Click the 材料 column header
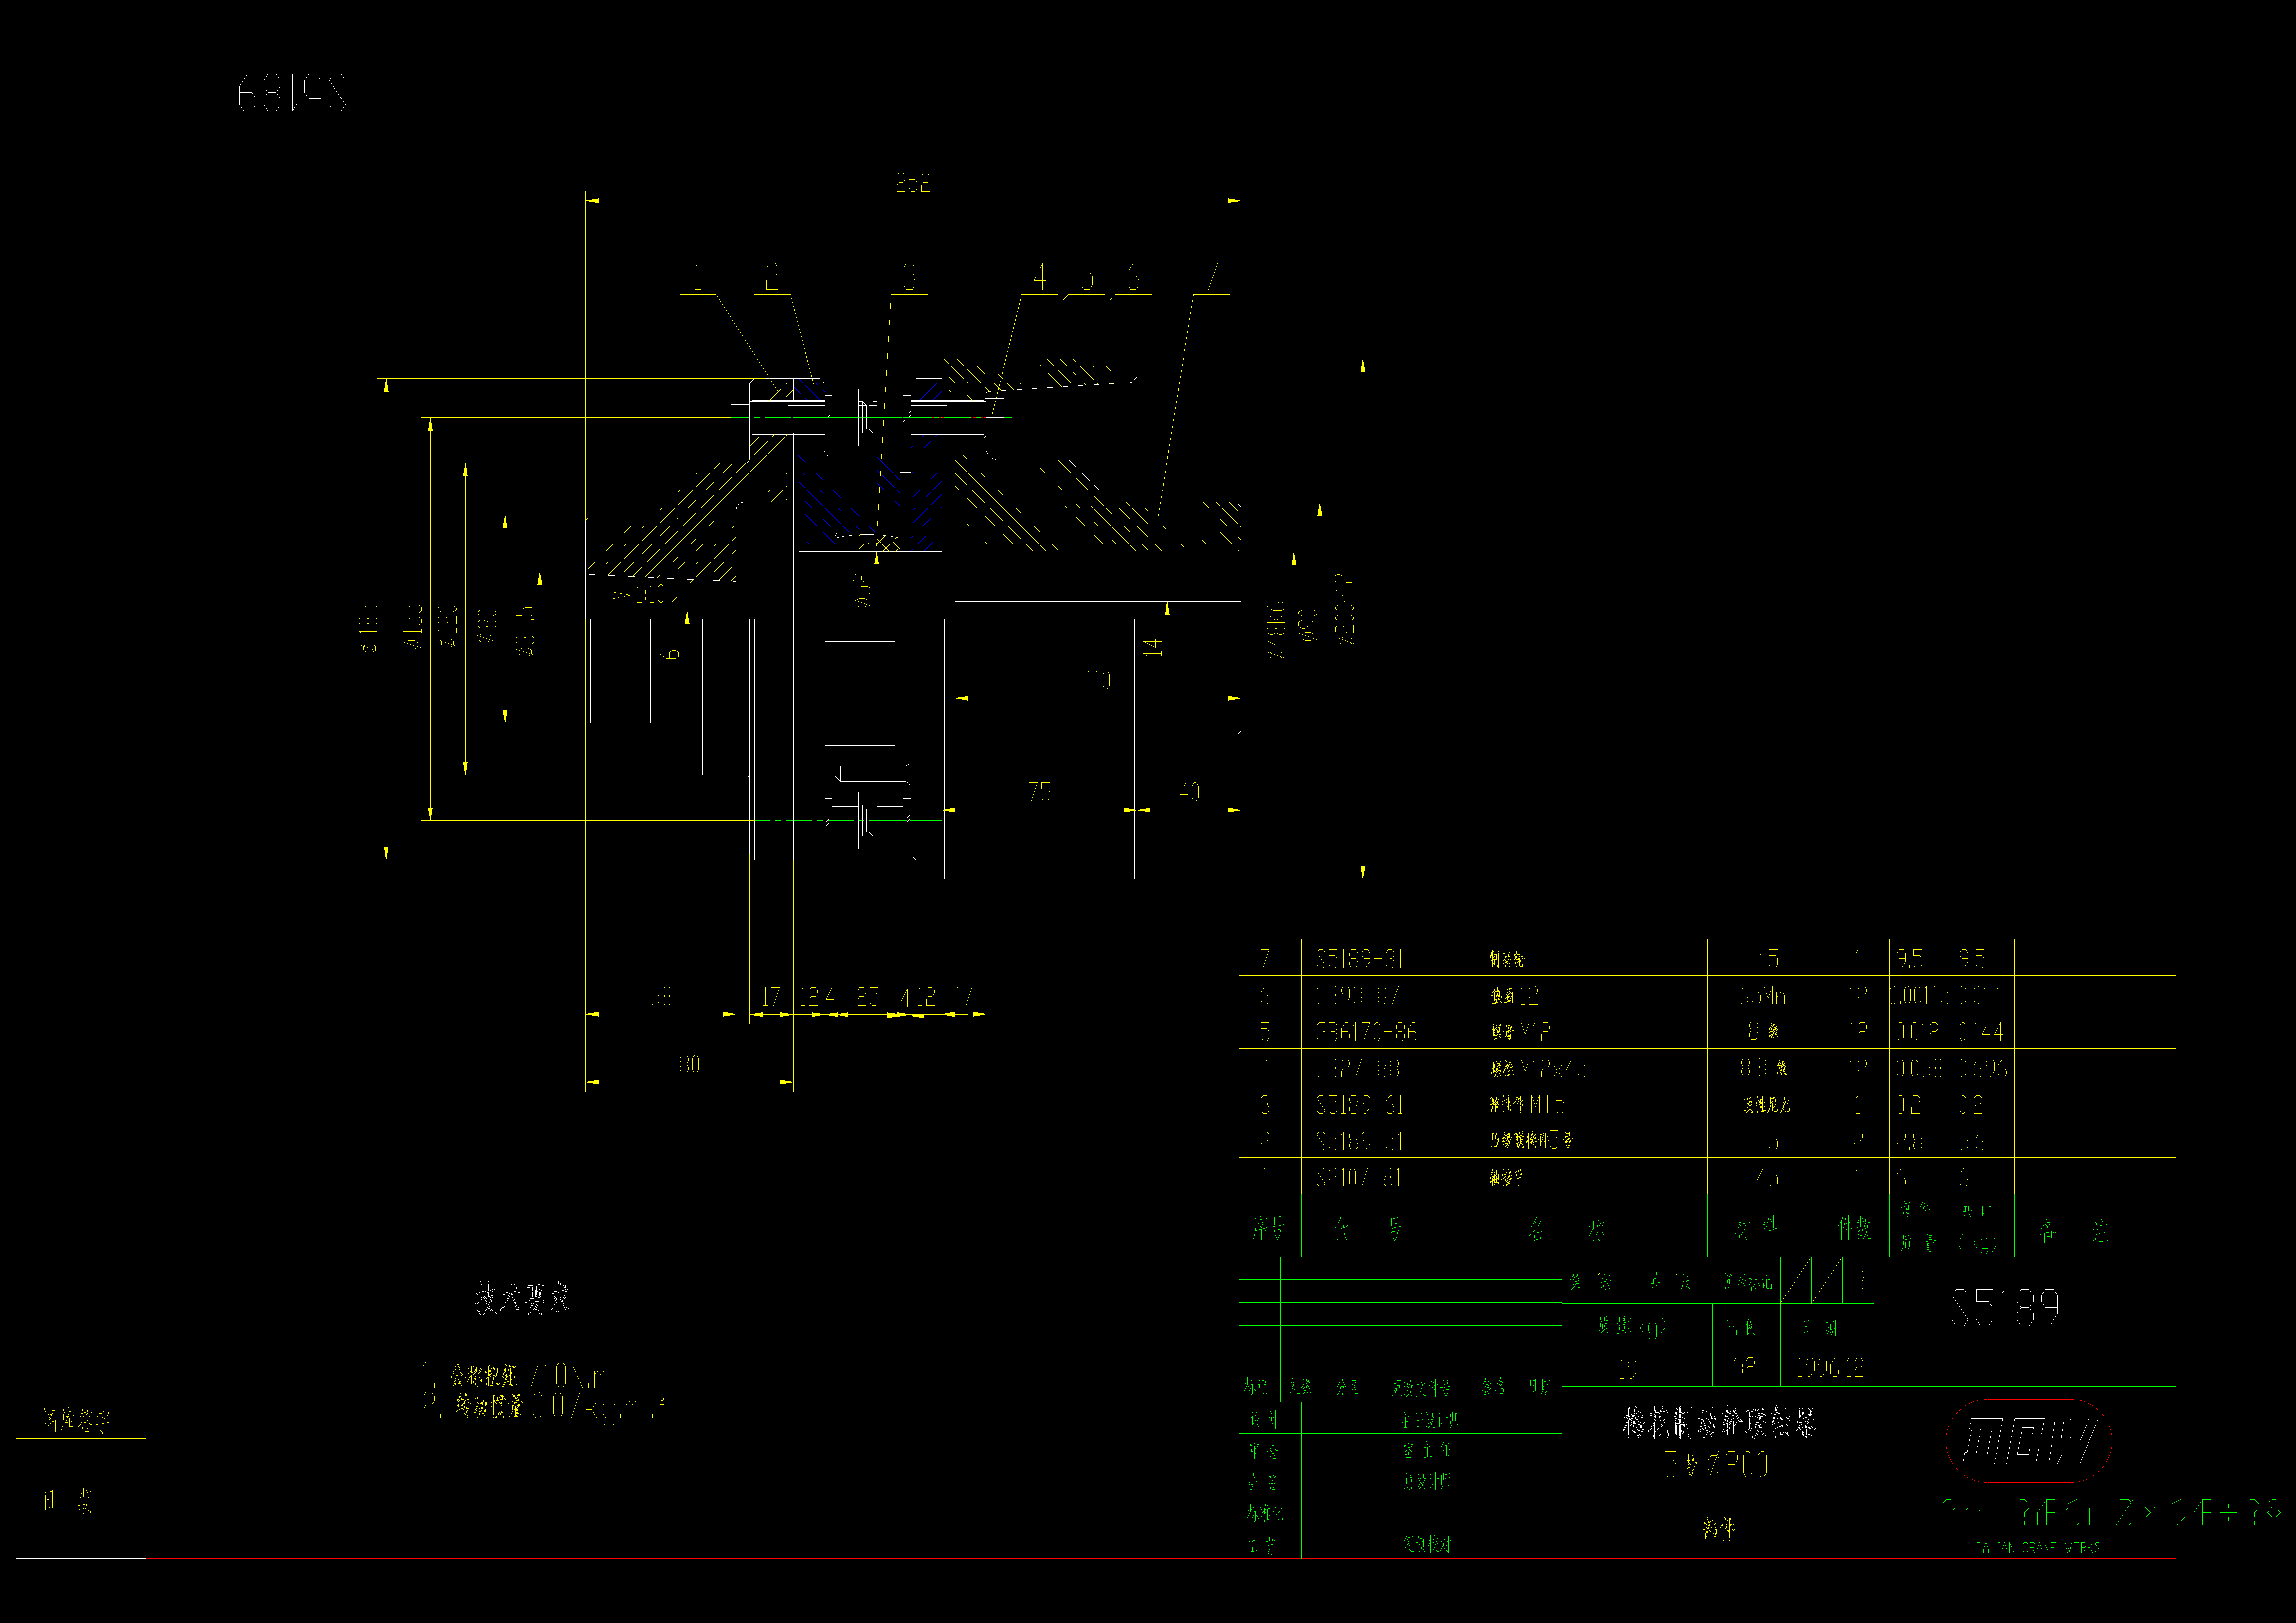This screenshot has height=1623, width=2296. click(1756, 1228)
